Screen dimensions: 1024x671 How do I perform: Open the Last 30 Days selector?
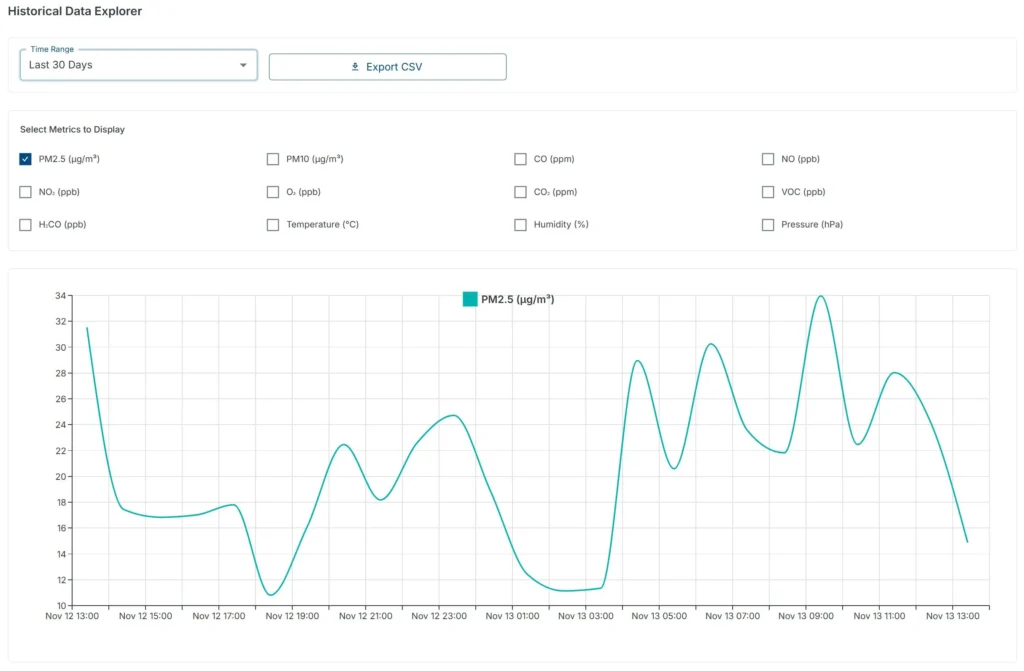138,65
